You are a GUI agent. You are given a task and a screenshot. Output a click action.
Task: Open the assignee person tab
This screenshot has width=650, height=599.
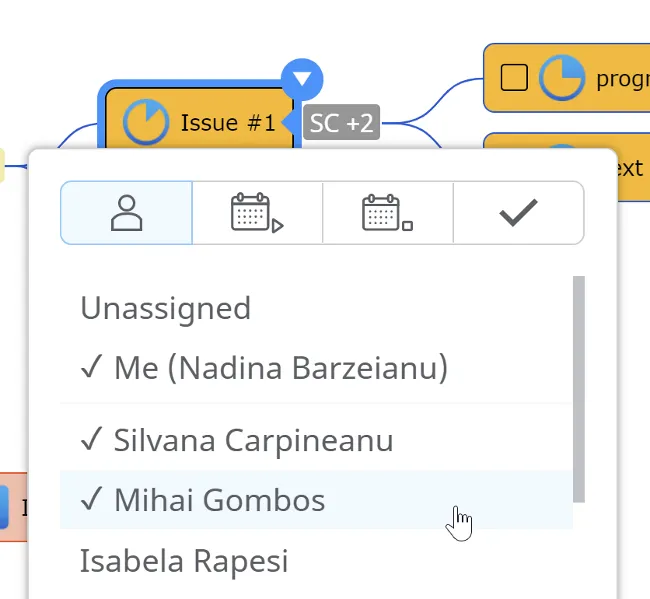coord(126,213)
